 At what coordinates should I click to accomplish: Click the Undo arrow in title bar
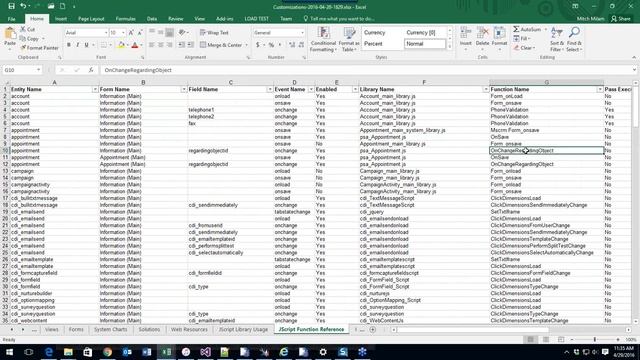tap(23, 6)
